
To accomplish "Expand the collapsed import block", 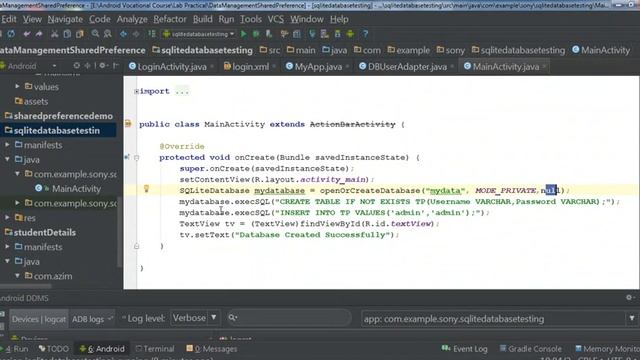I will 136,91.
